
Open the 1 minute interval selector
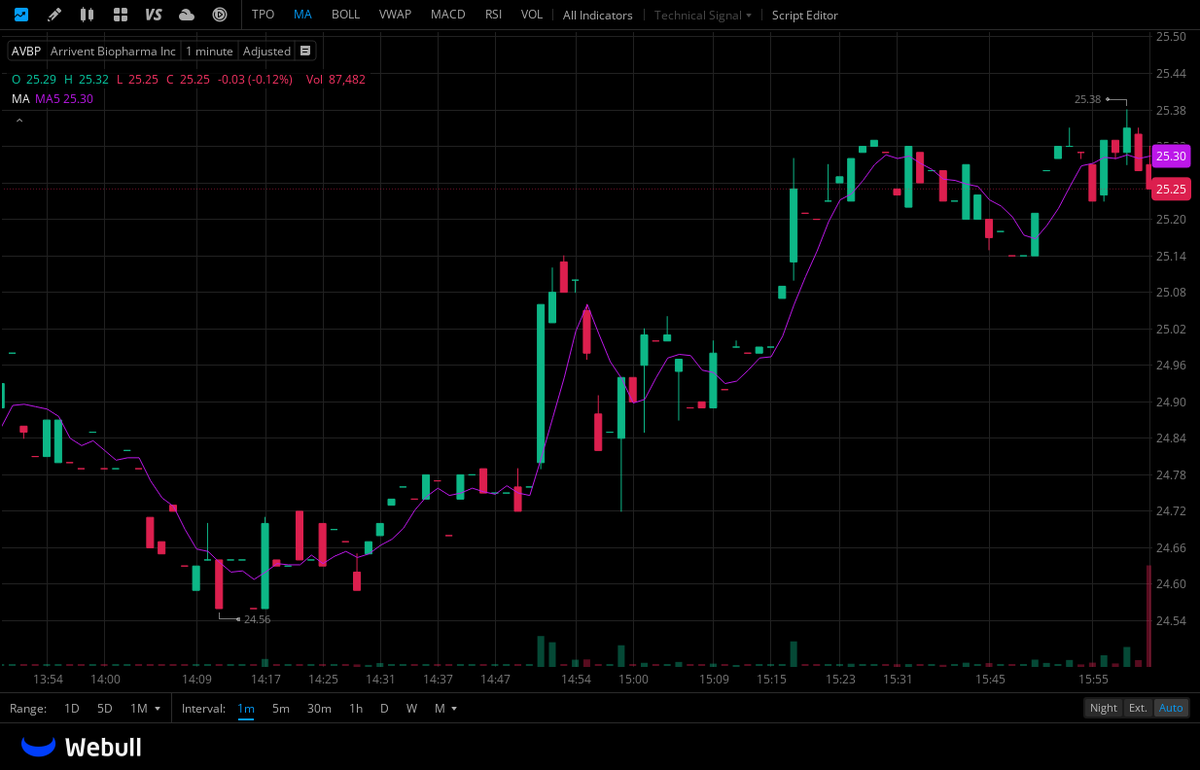tap(209, 51)
